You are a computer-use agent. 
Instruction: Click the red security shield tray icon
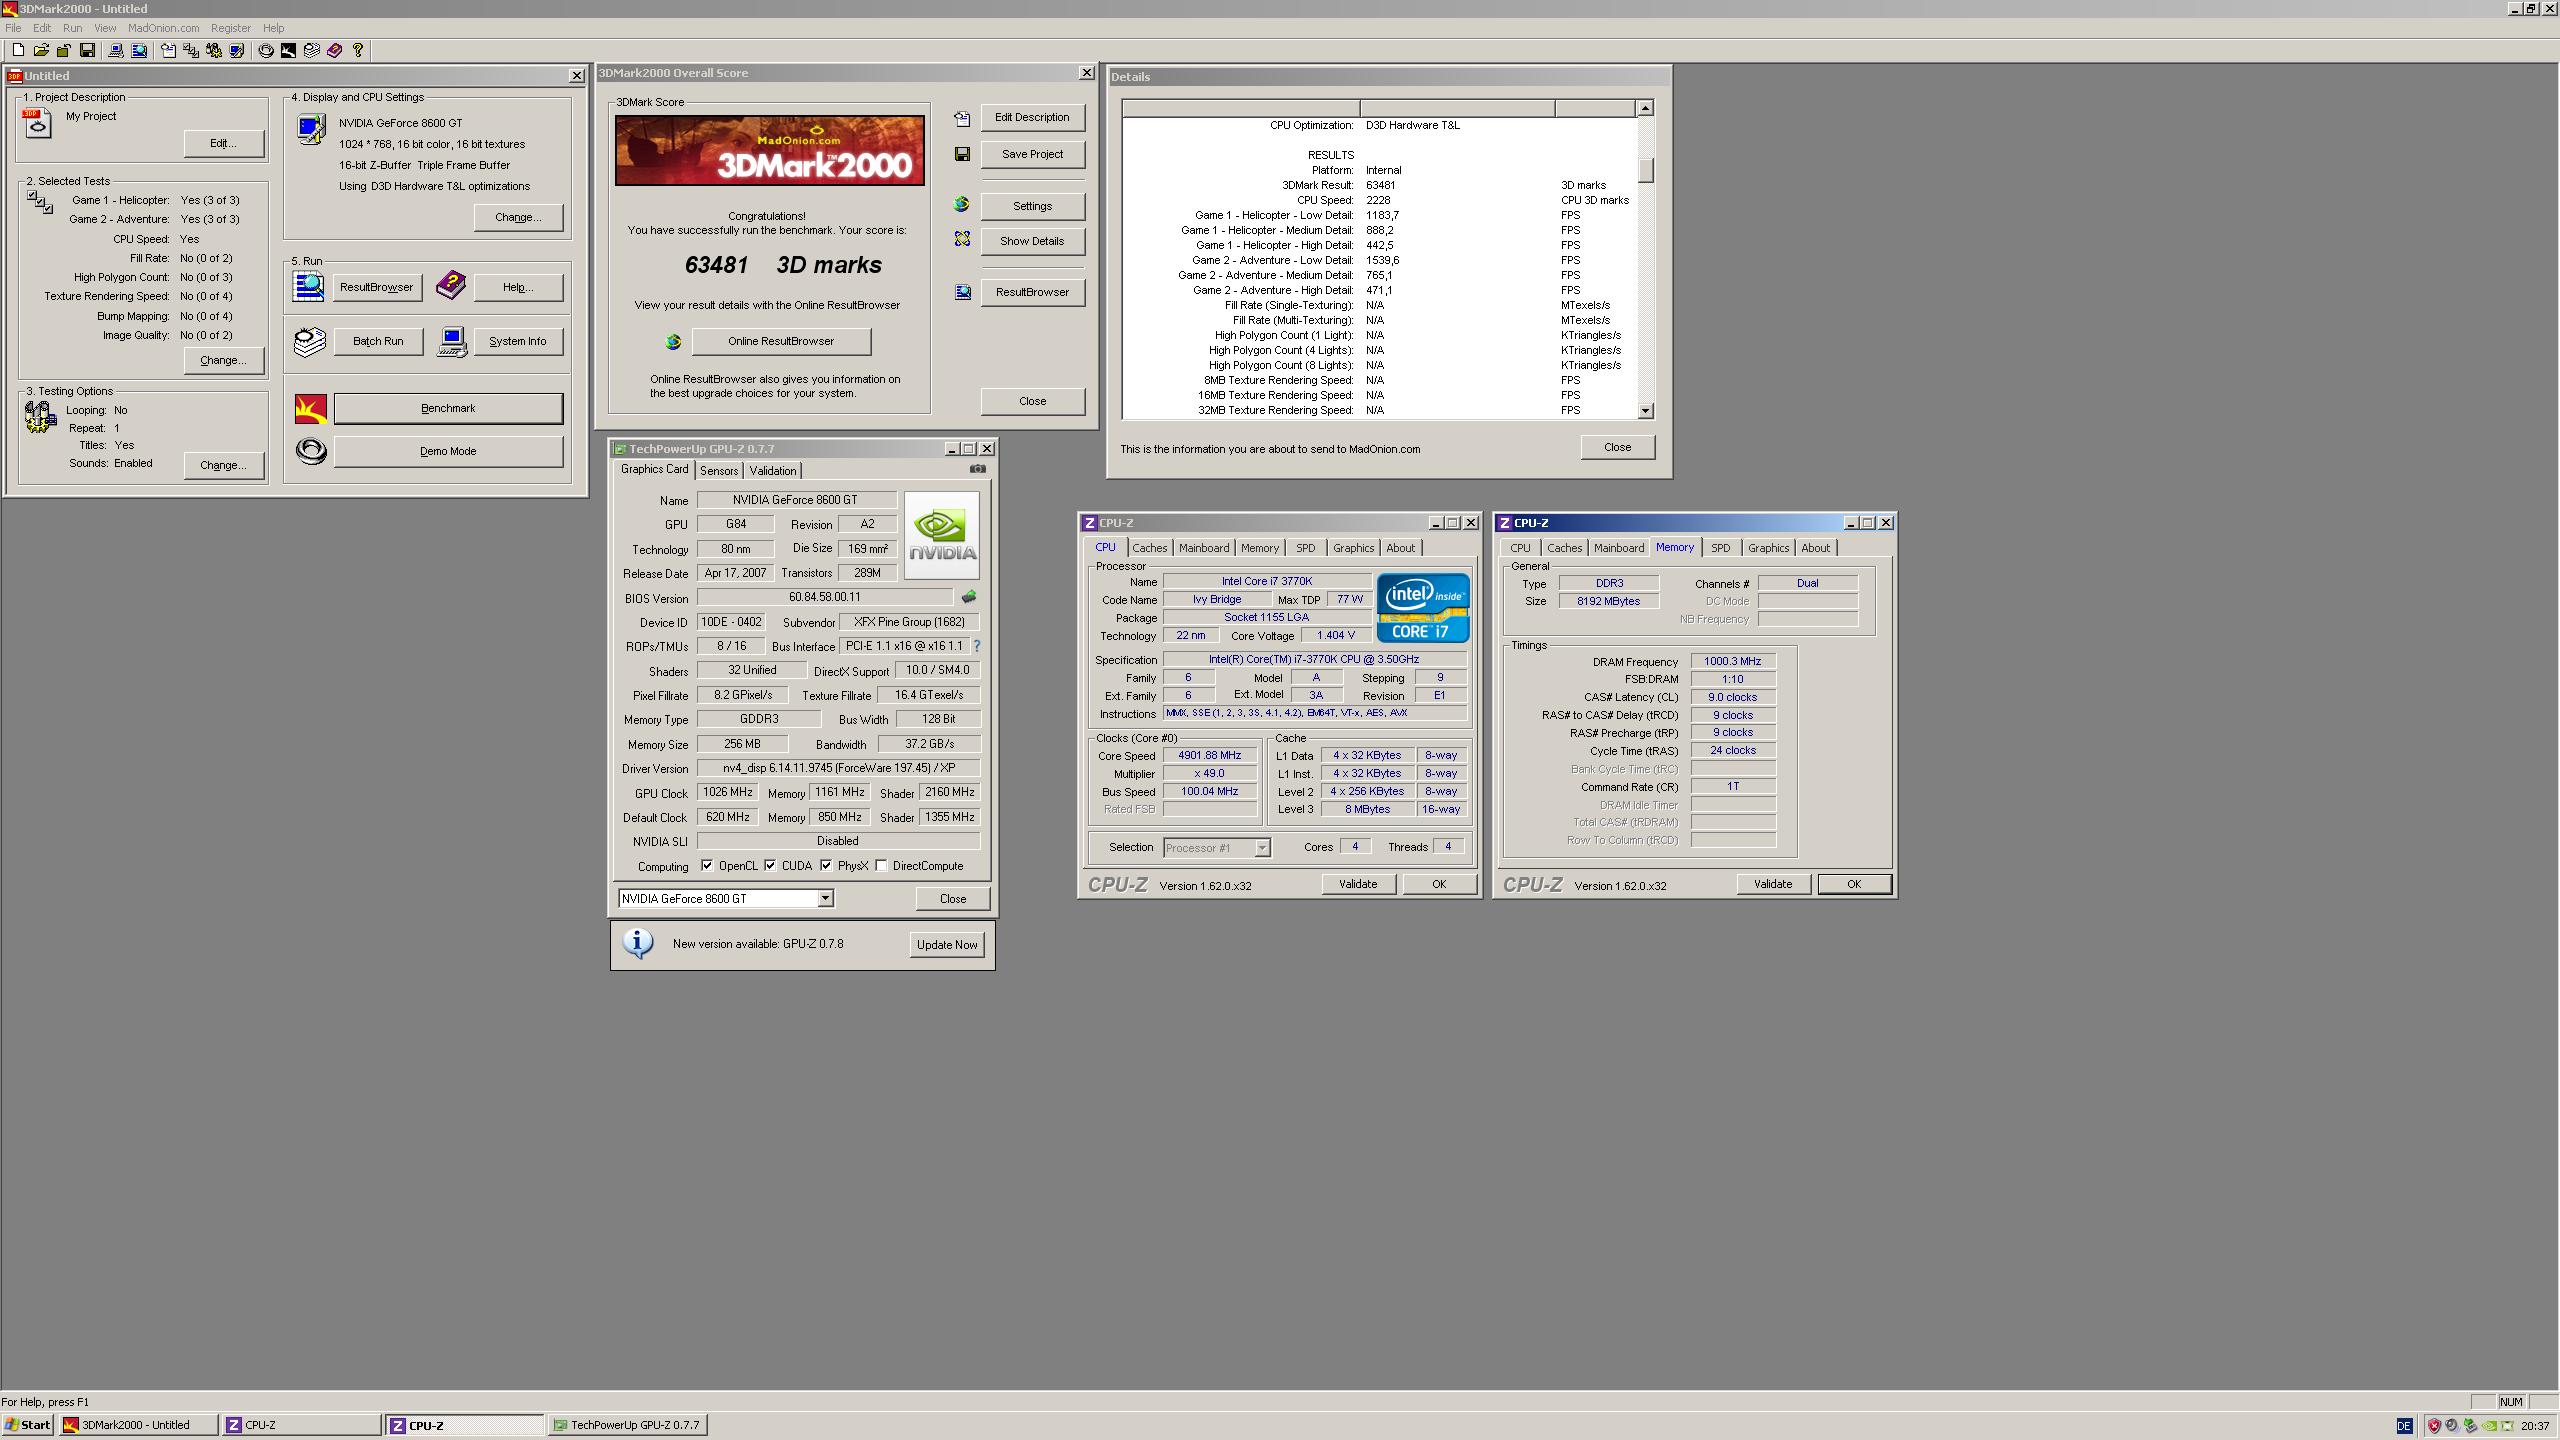click(2434, 1426)
